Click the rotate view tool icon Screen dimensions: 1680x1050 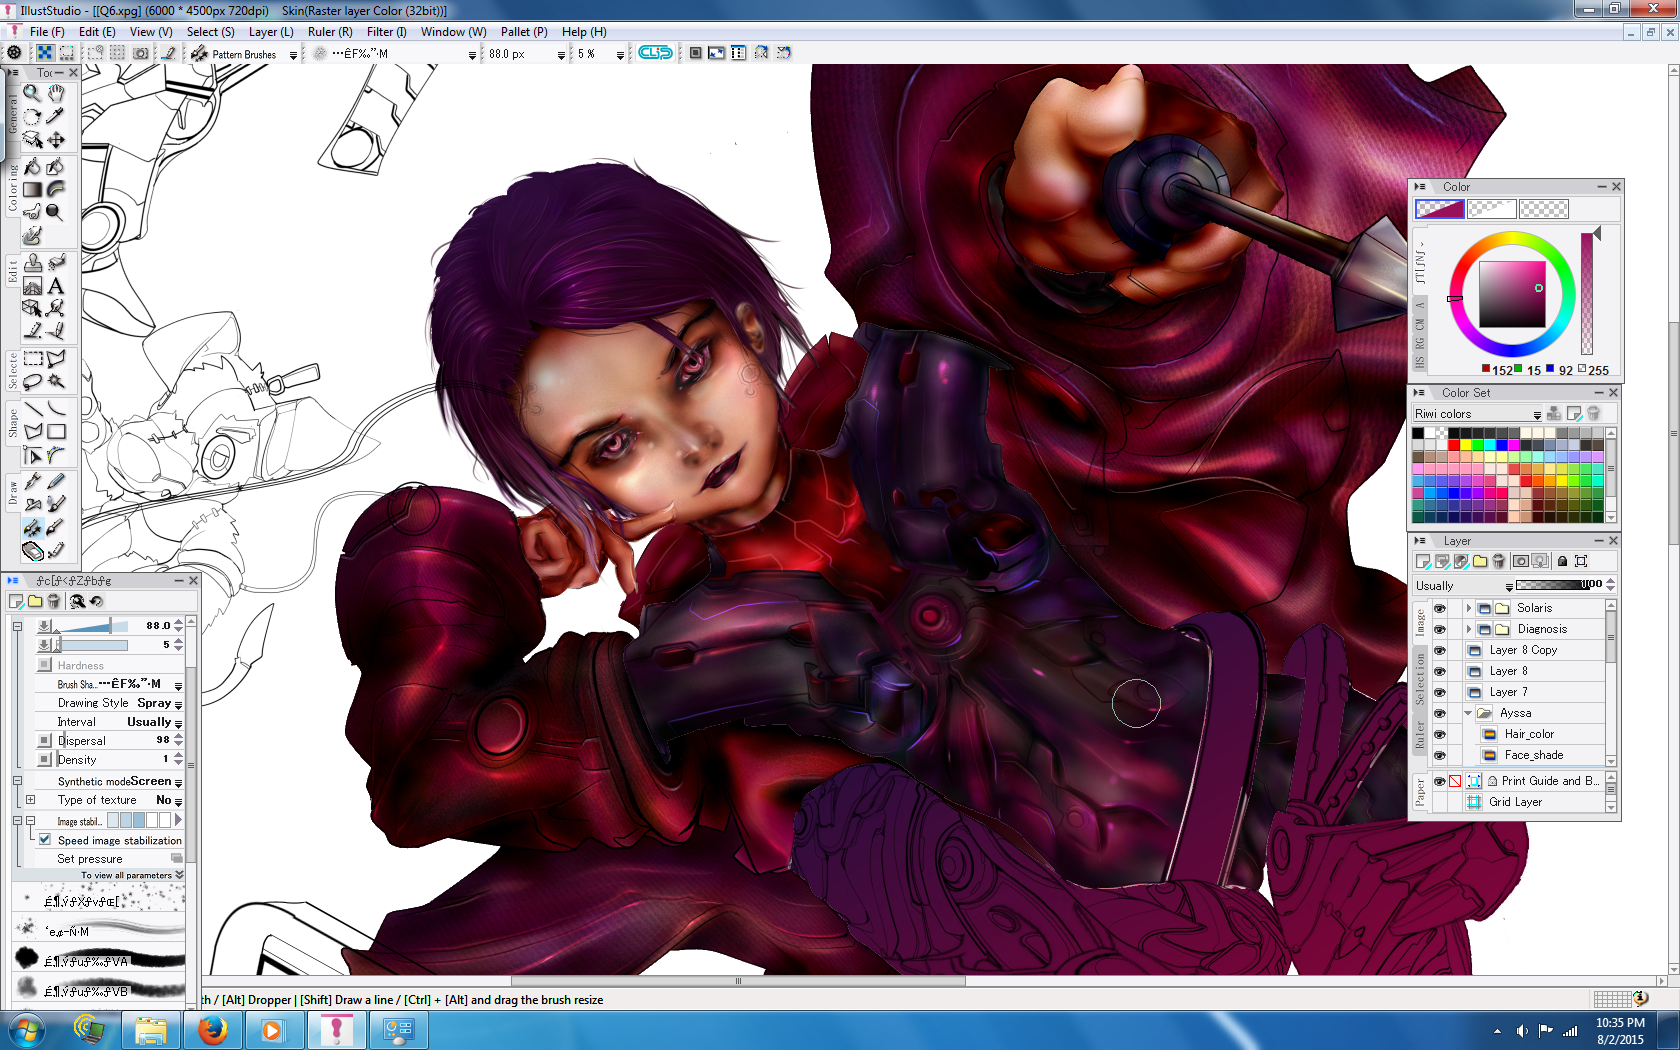[x=32, y=116]
